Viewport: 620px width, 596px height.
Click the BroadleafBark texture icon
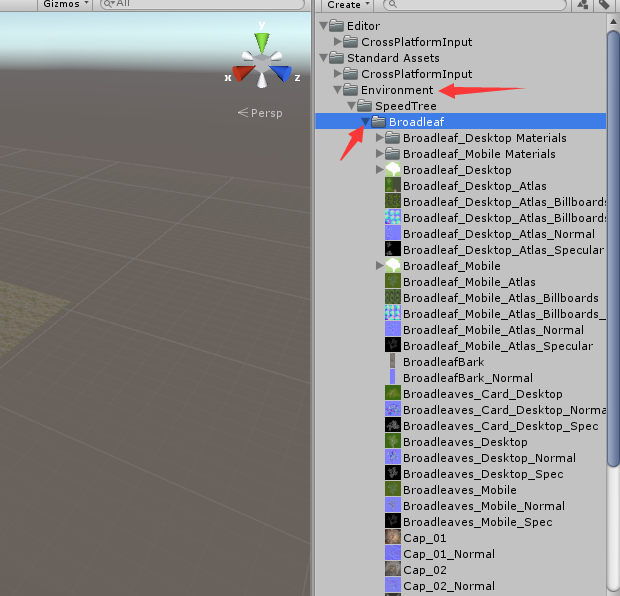coord(392,361)
